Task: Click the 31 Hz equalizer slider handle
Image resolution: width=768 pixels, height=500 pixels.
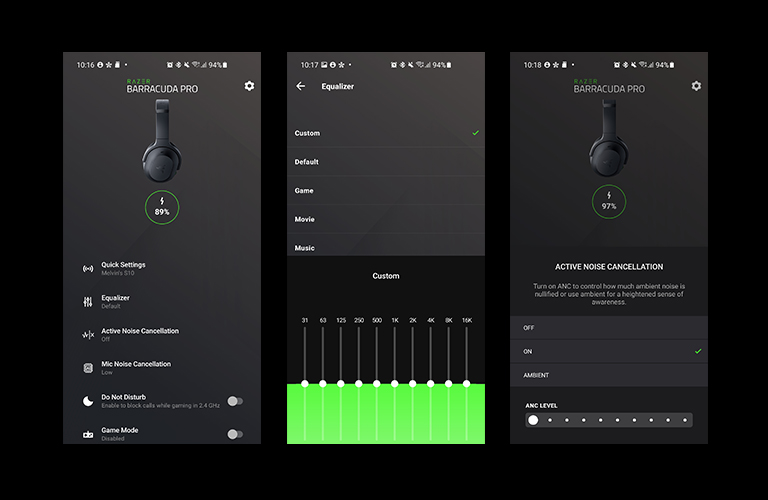Action: (x=305, y=383)
